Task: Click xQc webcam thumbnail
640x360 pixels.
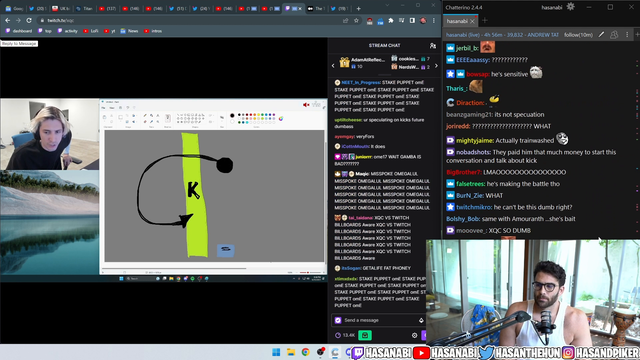Action: point(49,134)
